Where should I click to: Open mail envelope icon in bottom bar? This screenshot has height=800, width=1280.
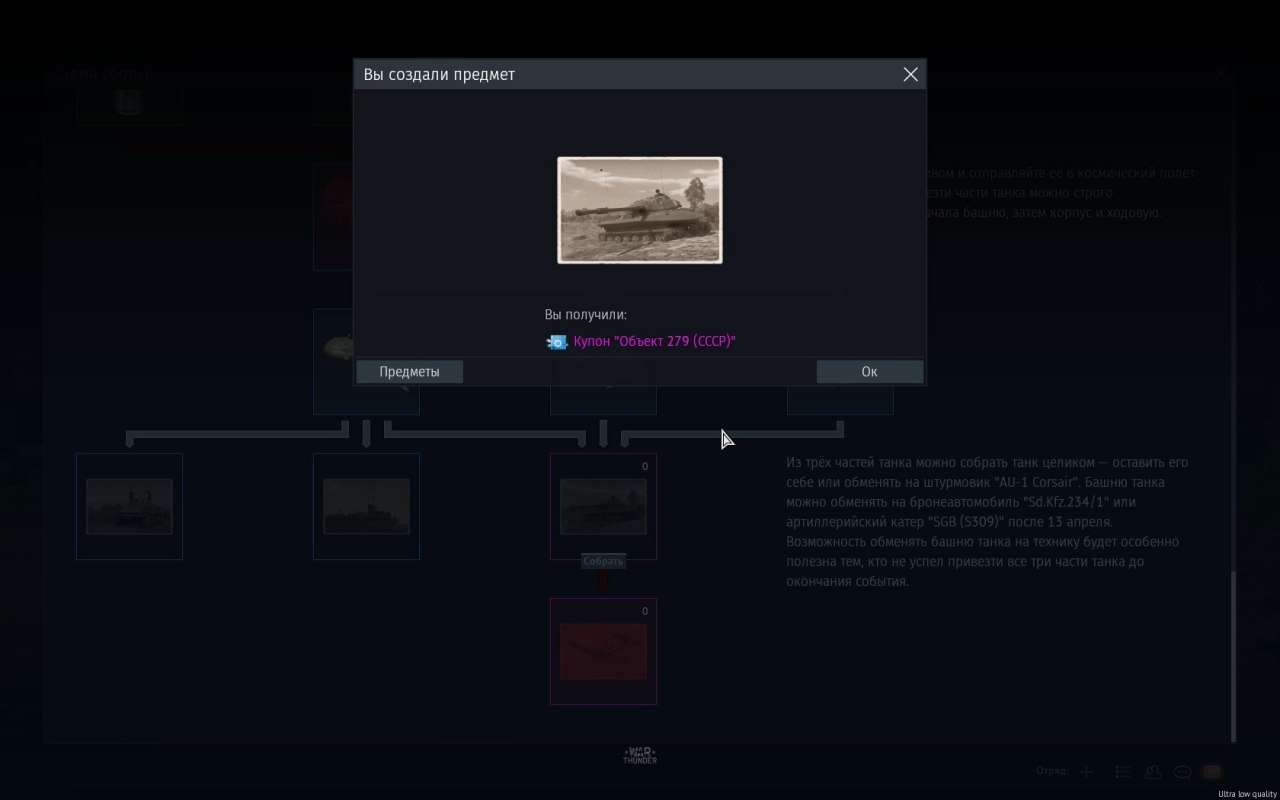[1212, 772]
